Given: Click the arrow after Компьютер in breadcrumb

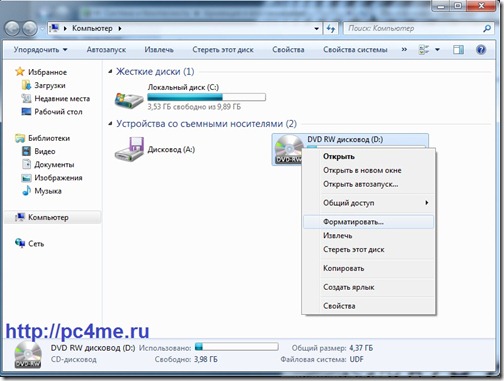Looking at the screenshot, I should (x=120, y=29).
